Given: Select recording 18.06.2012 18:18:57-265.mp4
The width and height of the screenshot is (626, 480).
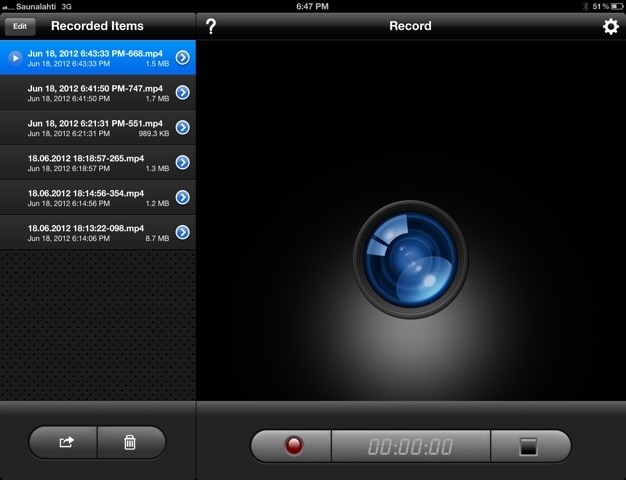Looking at the screenshot, I should pos(98,163).
